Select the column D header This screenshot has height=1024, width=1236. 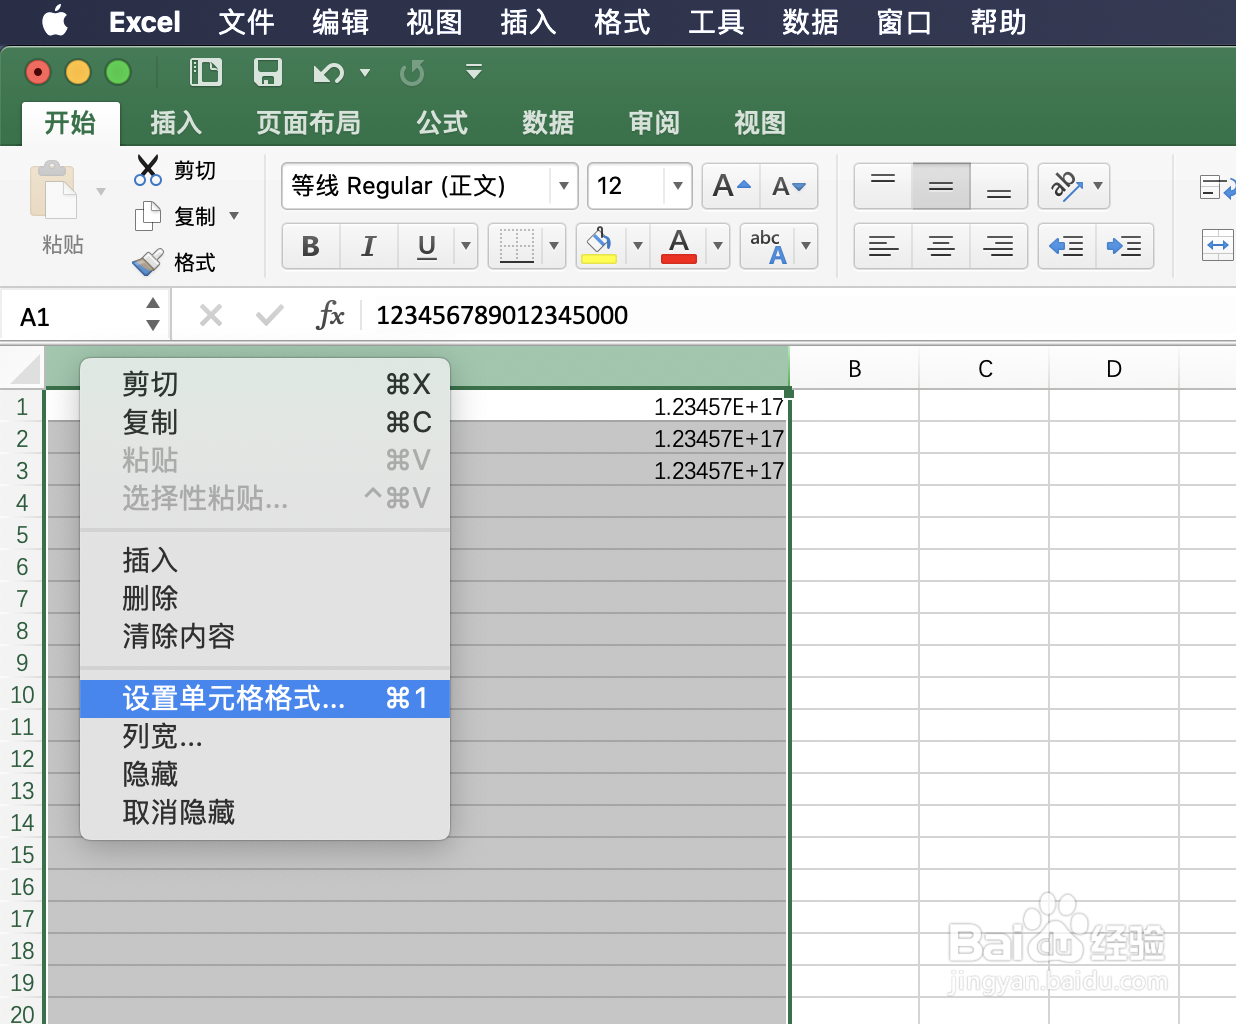(1114, 369)
